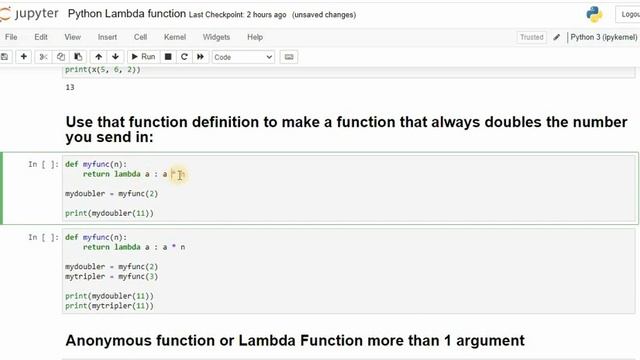640x360 pixels.
Task: Copy selected cells icon
Action: coord(61,57)
